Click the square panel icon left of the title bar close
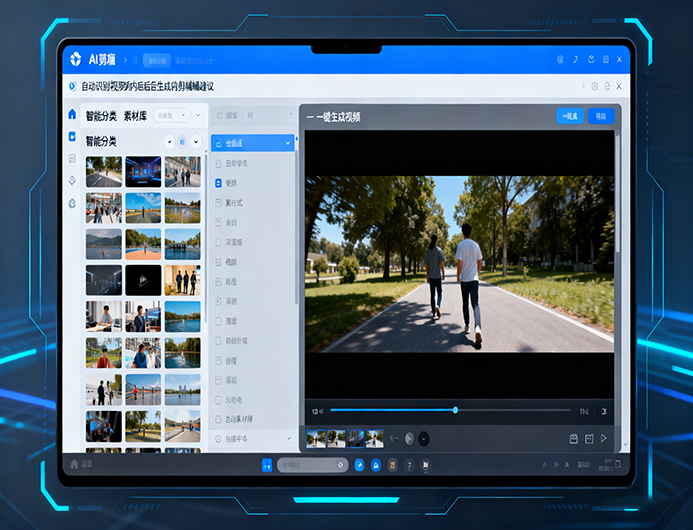The height and width of the screenshot is (530, 693). (x=606, y=59)
